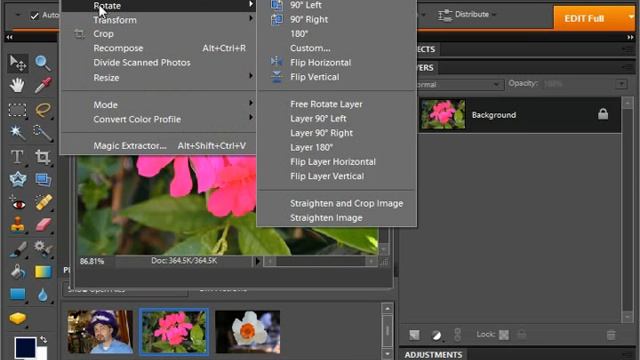
Task: Open the layer blend mode dropdown
Action: pyautogui.click(x=459, y=84)
